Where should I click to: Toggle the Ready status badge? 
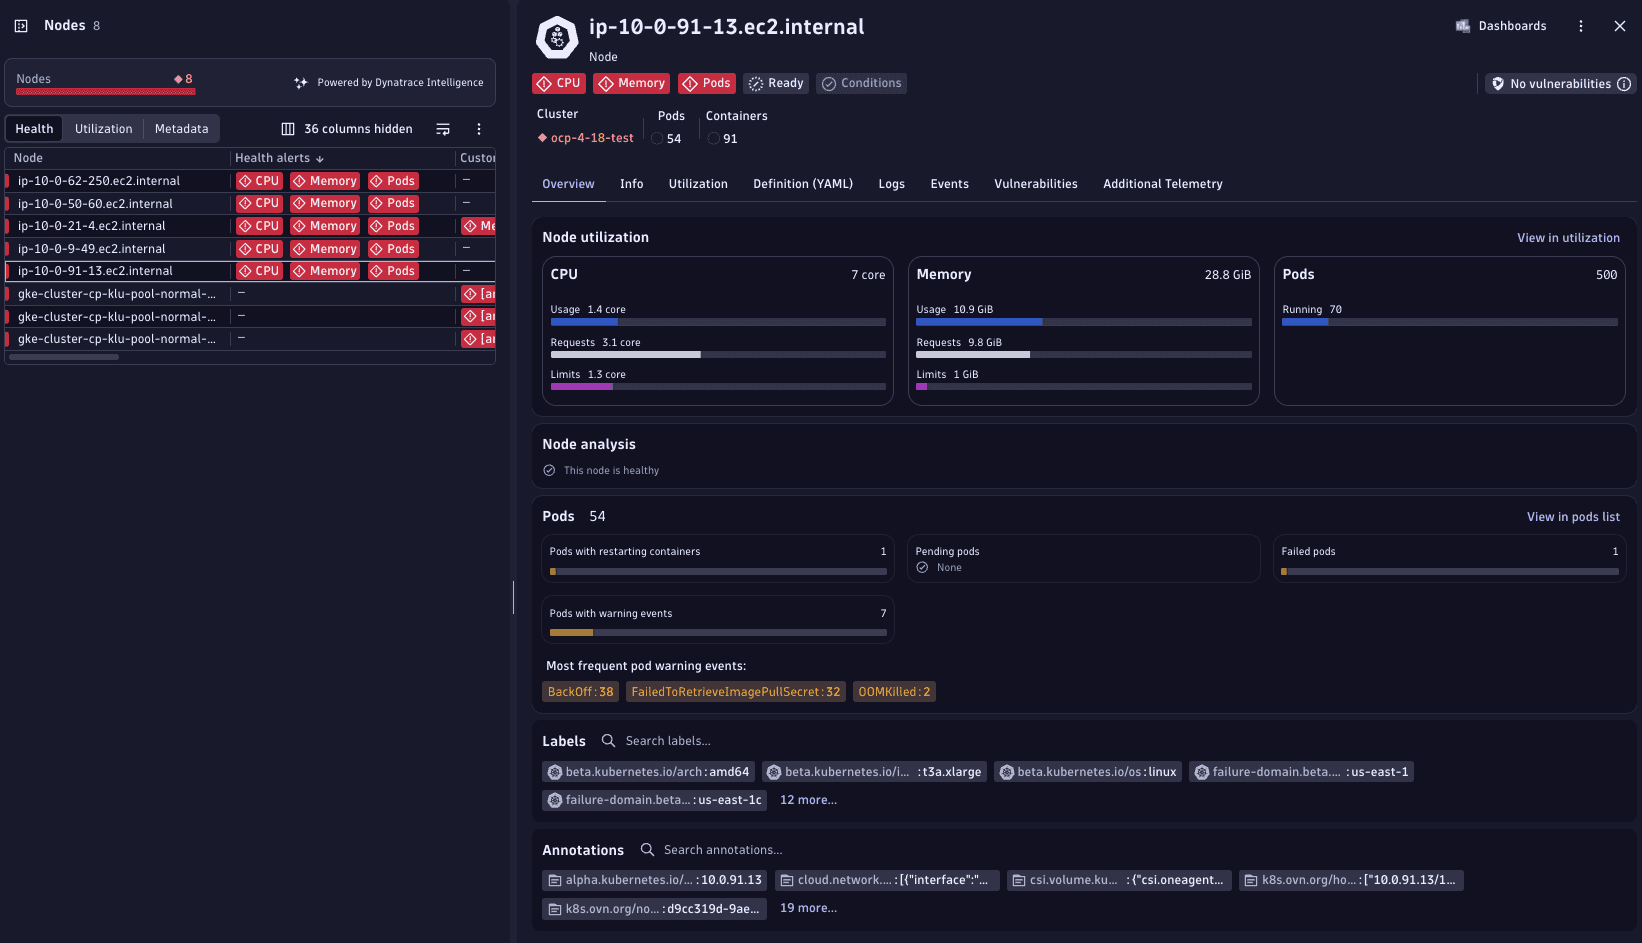coord(775,83)
